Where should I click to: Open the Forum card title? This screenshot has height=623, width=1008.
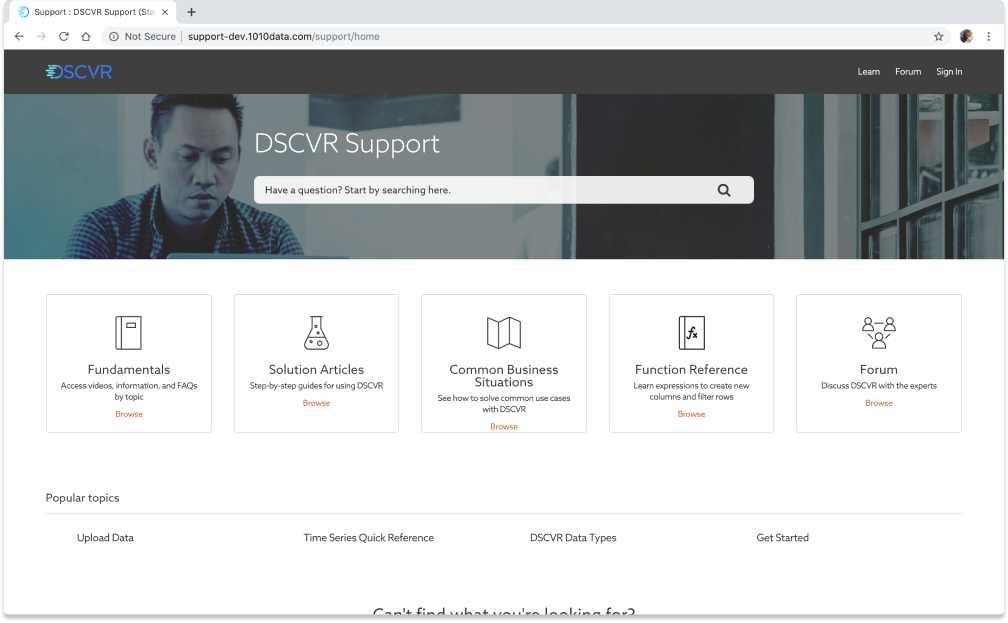point(879,370)
